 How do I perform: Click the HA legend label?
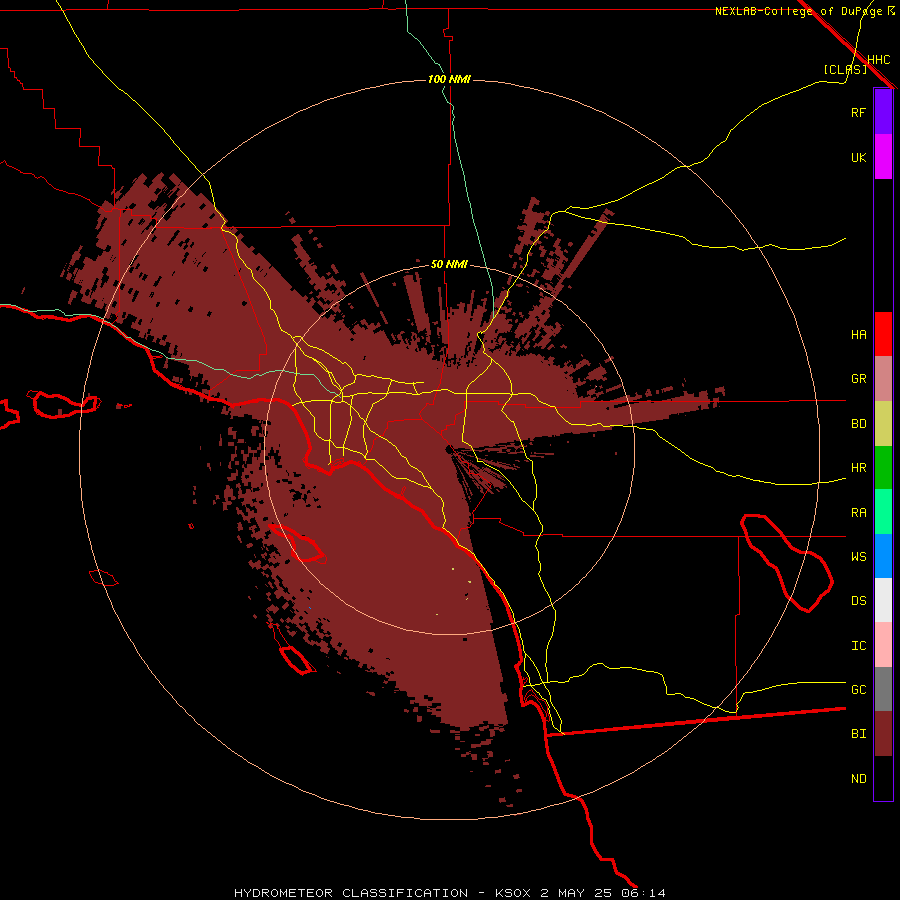(x=859, y=335)
